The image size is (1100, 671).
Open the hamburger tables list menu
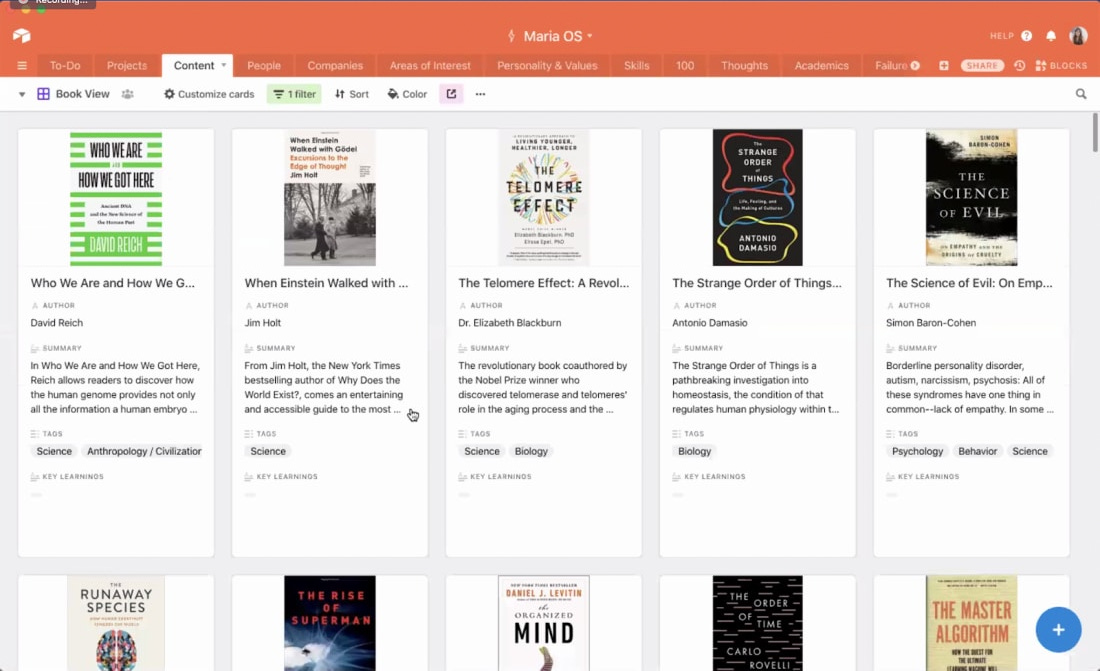22,66
